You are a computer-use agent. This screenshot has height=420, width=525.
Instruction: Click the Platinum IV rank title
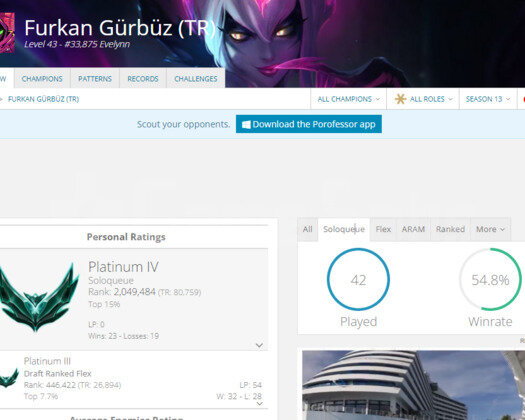pyautogui.click(x=123, y=267)
